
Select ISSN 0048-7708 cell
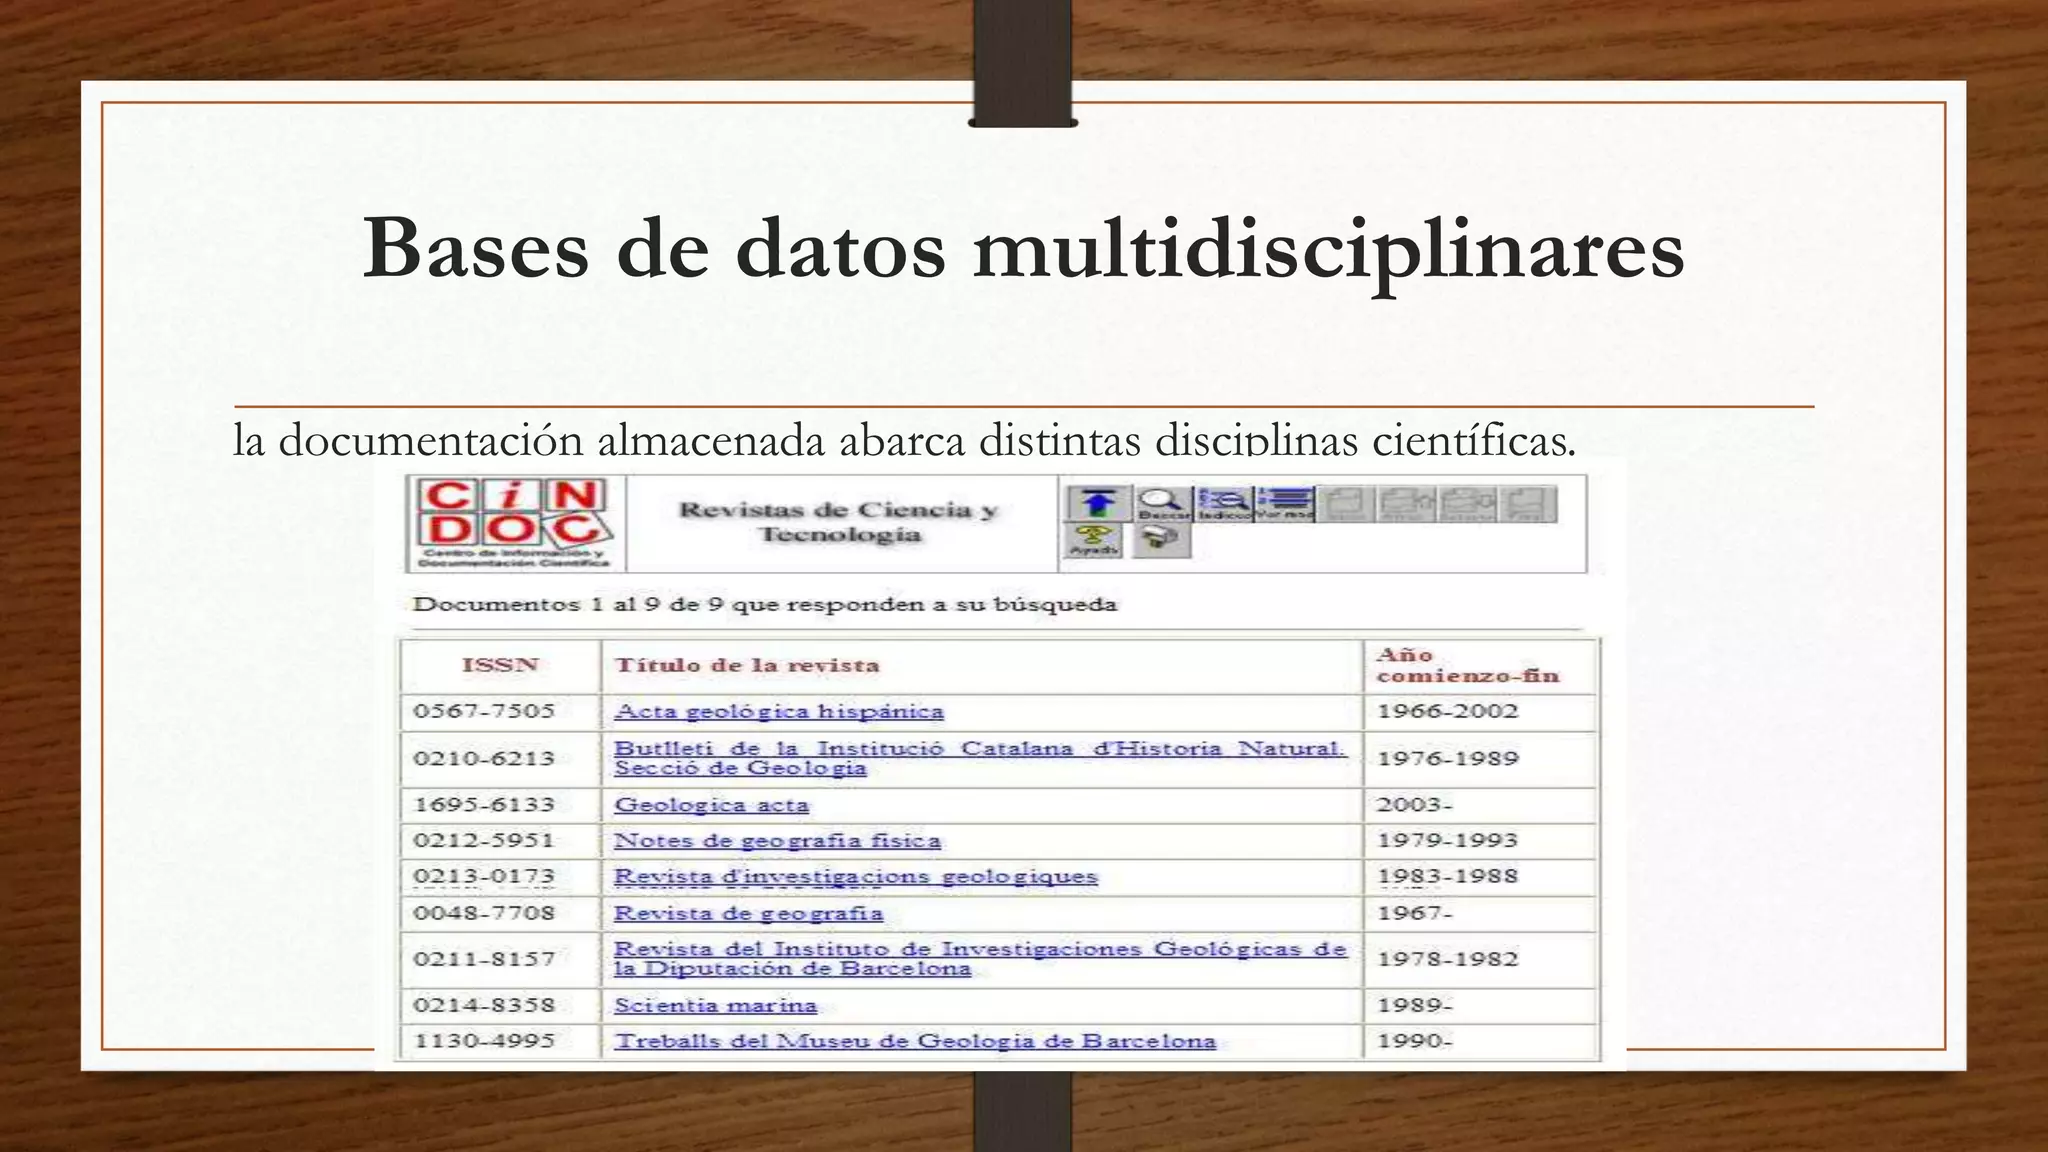pos(500,913)
